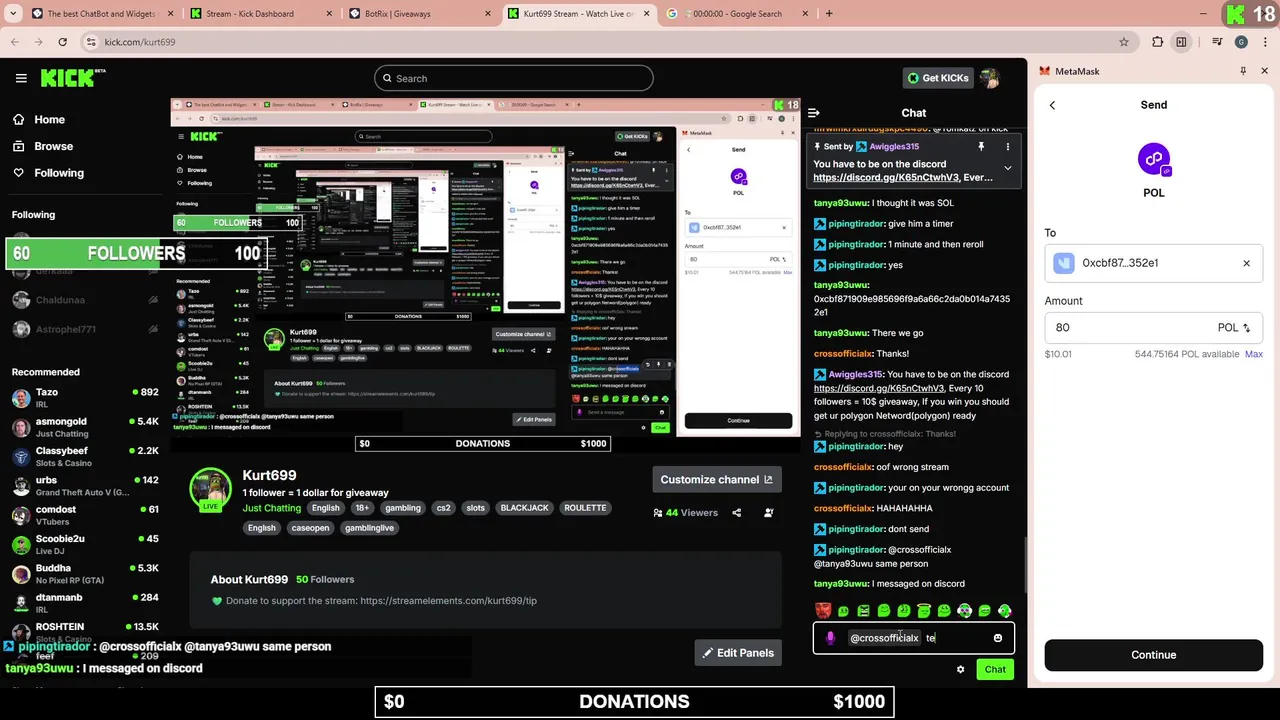1280x720 pixels.
Task: Click Max to use full POL balance
Action: [x=1253, y=354]
